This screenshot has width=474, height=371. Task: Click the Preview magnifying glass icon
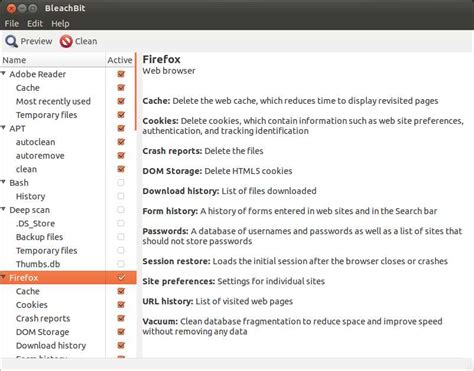pyautogui.click(x=11, y=41)
